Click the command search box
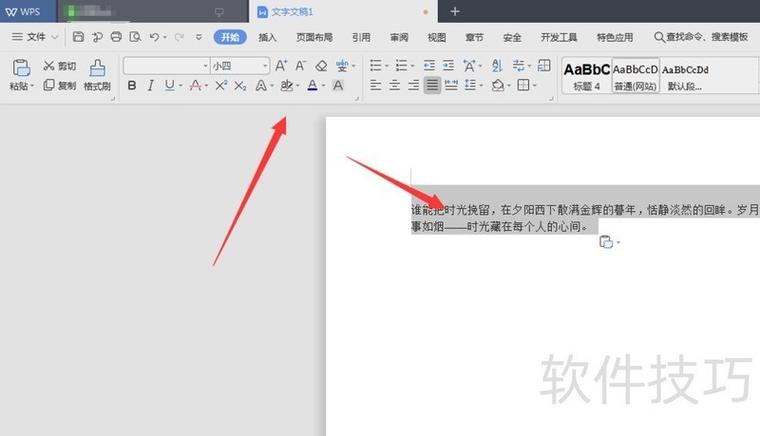Image resolution: width=760 pixels, height=436 pixels. [701, 37]
